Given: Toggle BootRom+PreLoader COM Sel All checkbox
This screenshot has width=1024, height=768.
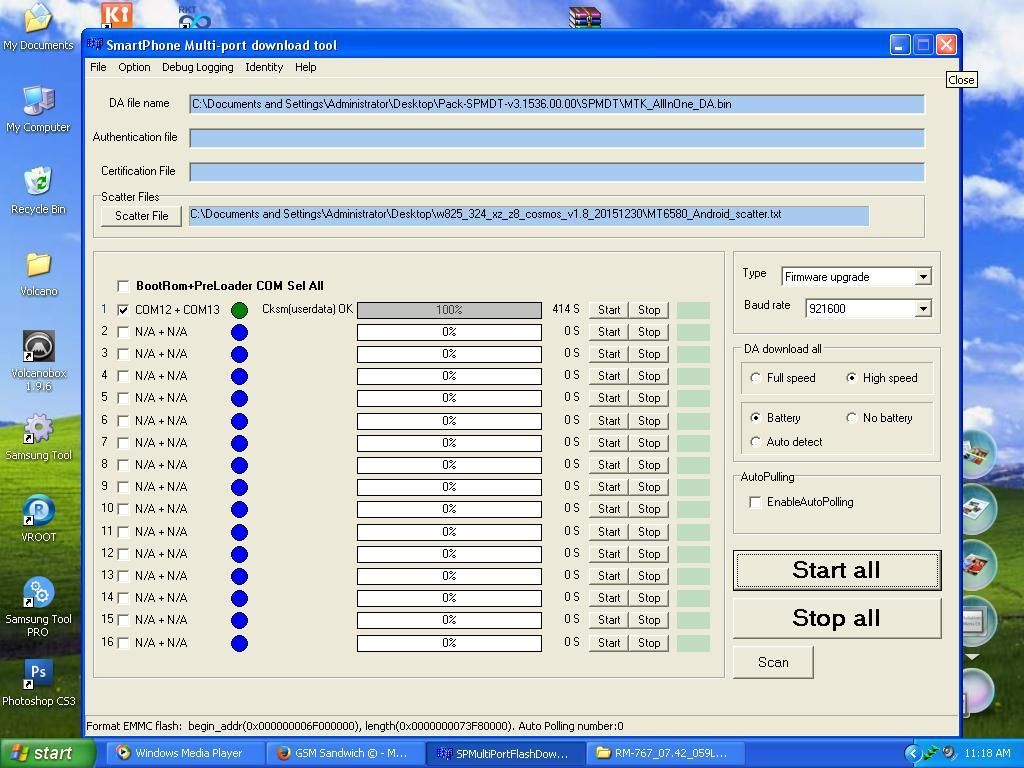Looking at the screenshot, I should tap(123, 286).
